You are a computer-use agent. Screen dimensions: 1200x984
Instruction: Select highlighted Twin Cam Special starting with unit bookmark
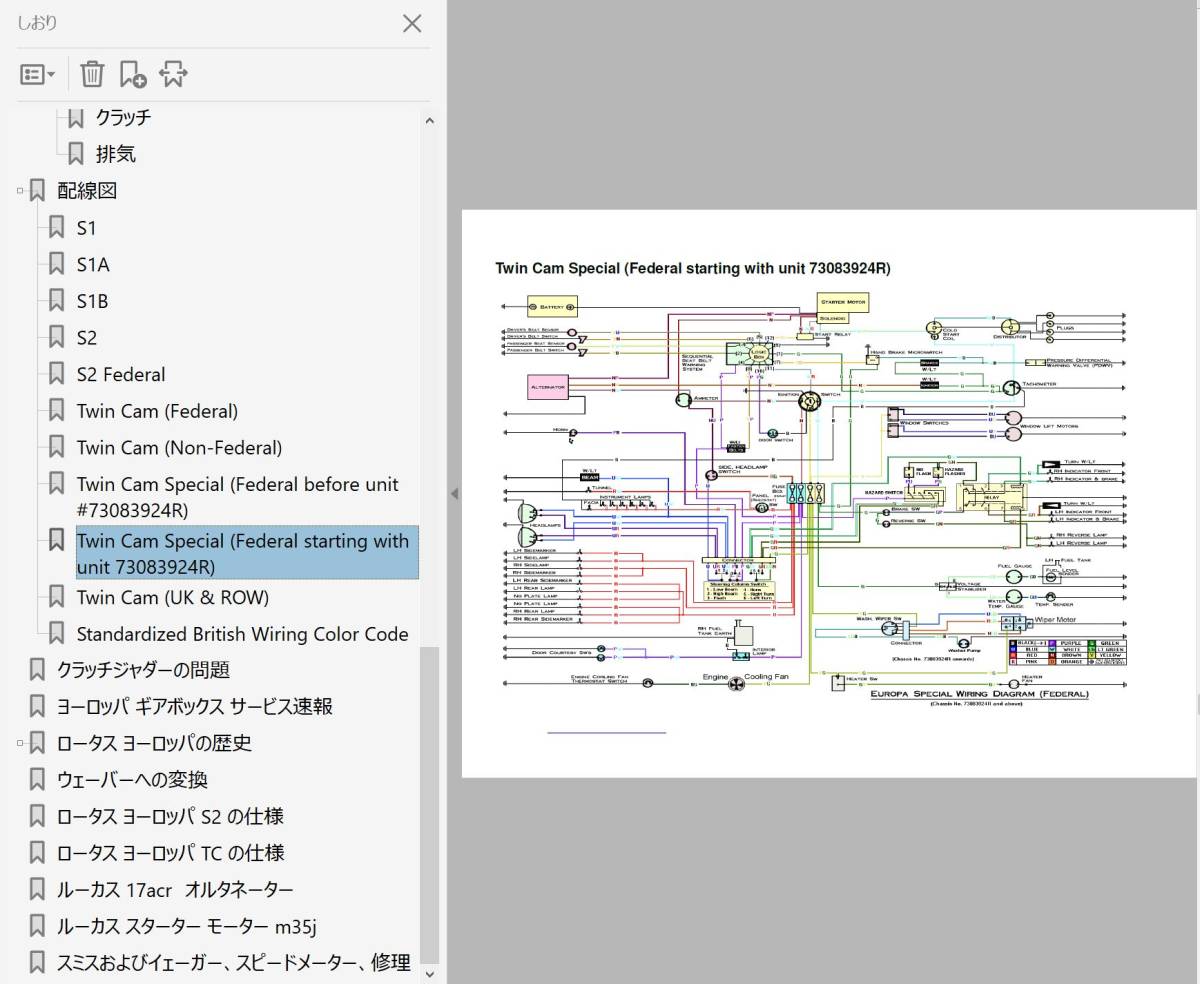pyautogui.click(x=247, y=553)
